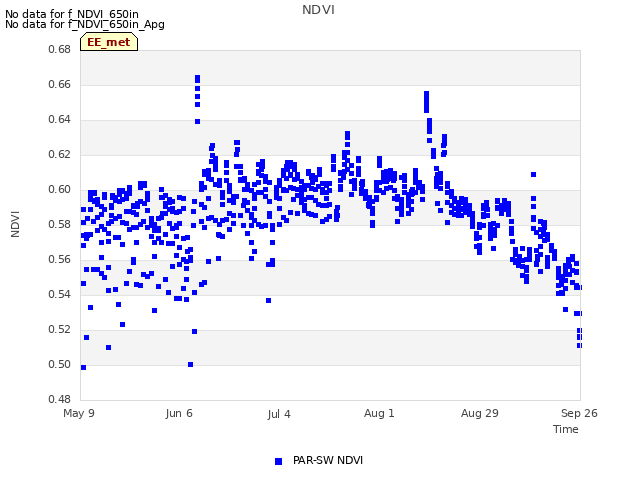Viewport: 640px width, 480px height.
Task: Click the 0.58 y-axis value
Action: (60, 224)
